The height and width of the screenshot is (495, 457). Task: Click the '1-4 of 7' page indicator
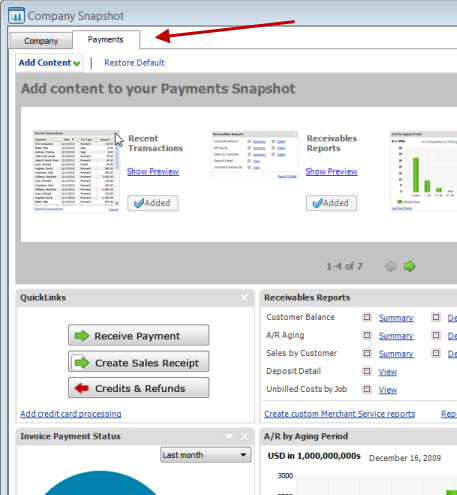pyautogui.click(x=344, y=266)
